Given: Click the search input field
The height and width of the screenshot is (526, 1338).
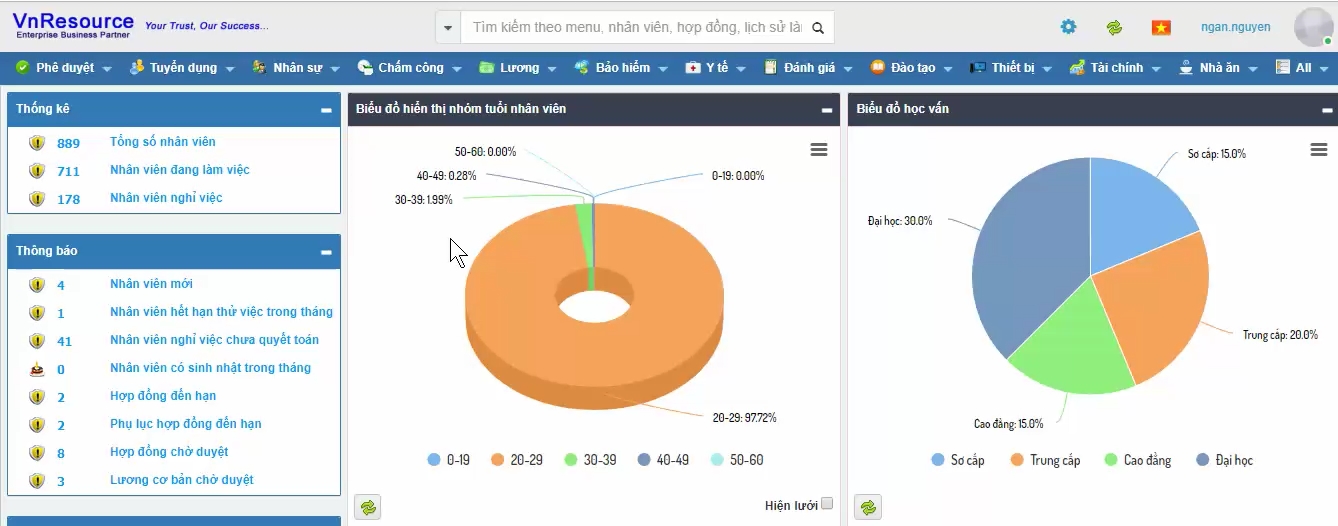Looking at the screenshot, I should pos(636,28).
